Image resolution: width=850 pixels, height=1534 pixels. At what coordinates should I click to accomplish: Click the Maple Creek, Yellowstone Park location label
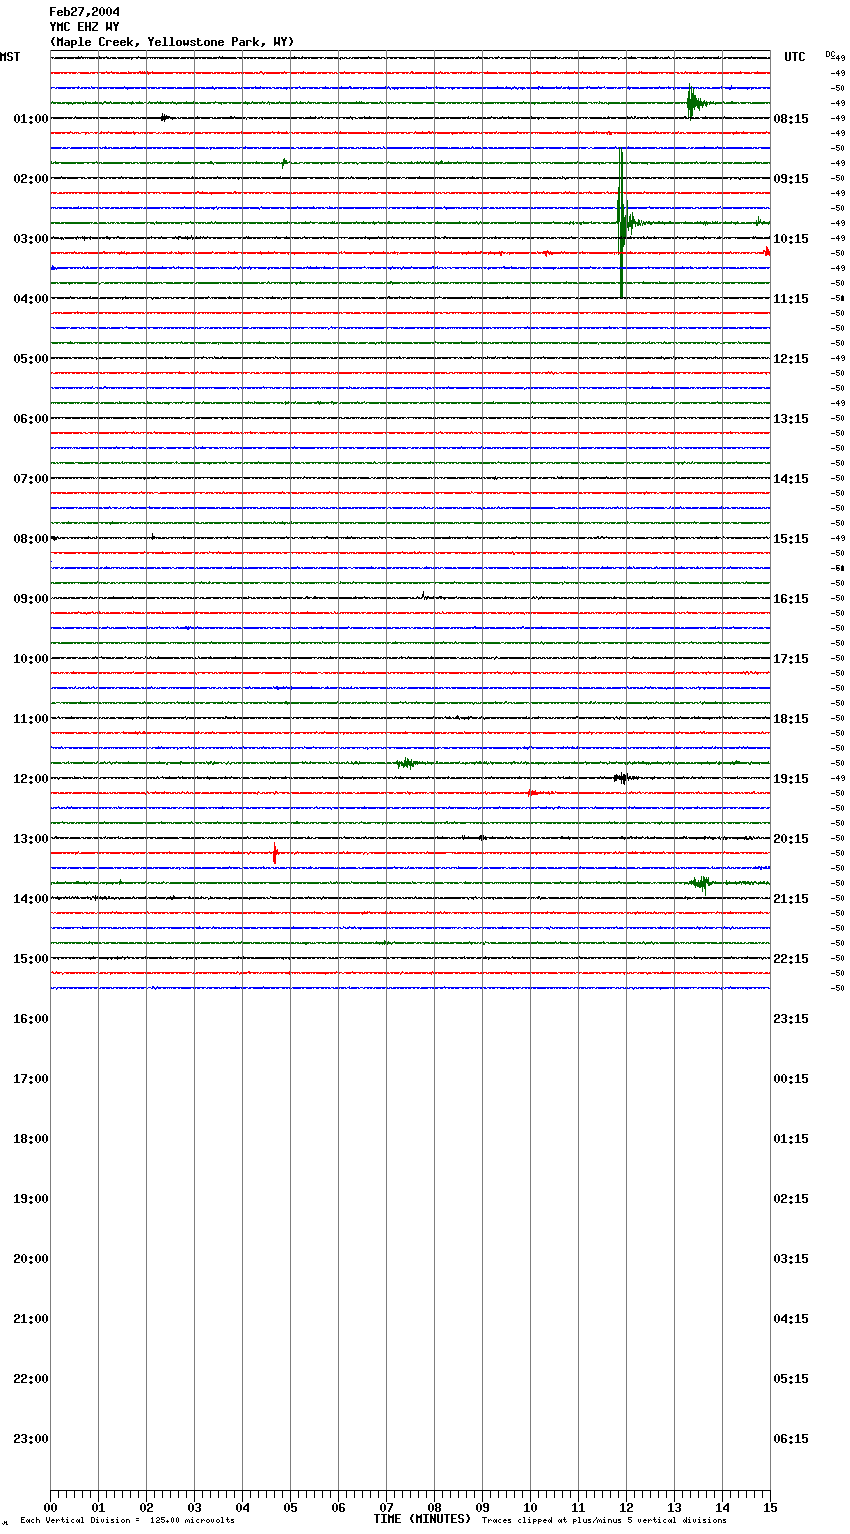point(172,42)
